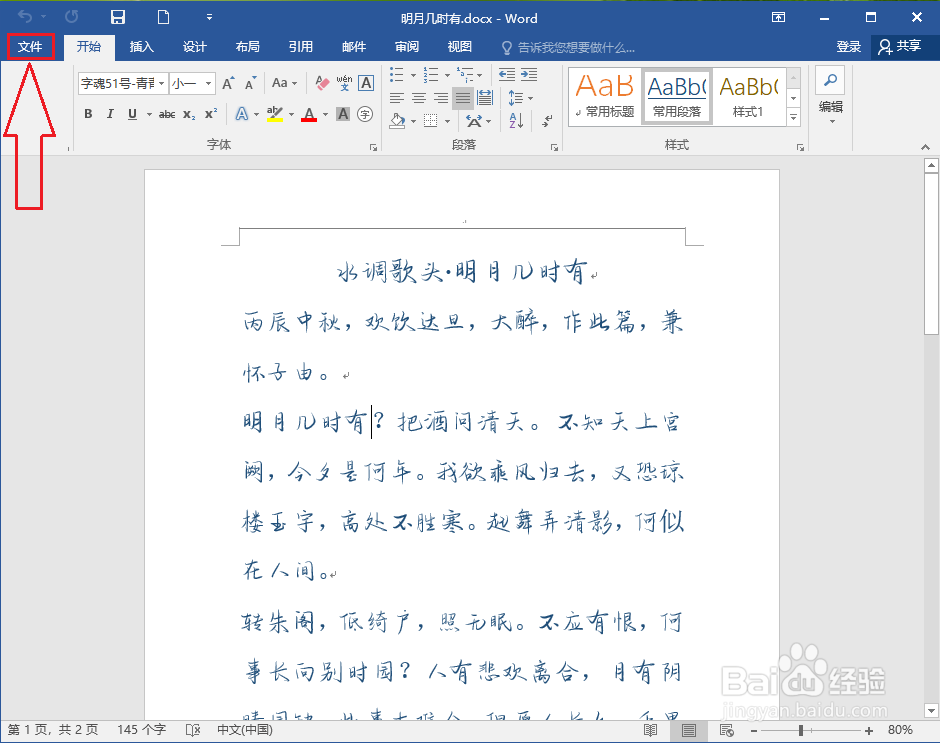This screenshot has width=940, height=743.
Task: Switch to the 插入 ribbon tab
Action: (141, 46)
